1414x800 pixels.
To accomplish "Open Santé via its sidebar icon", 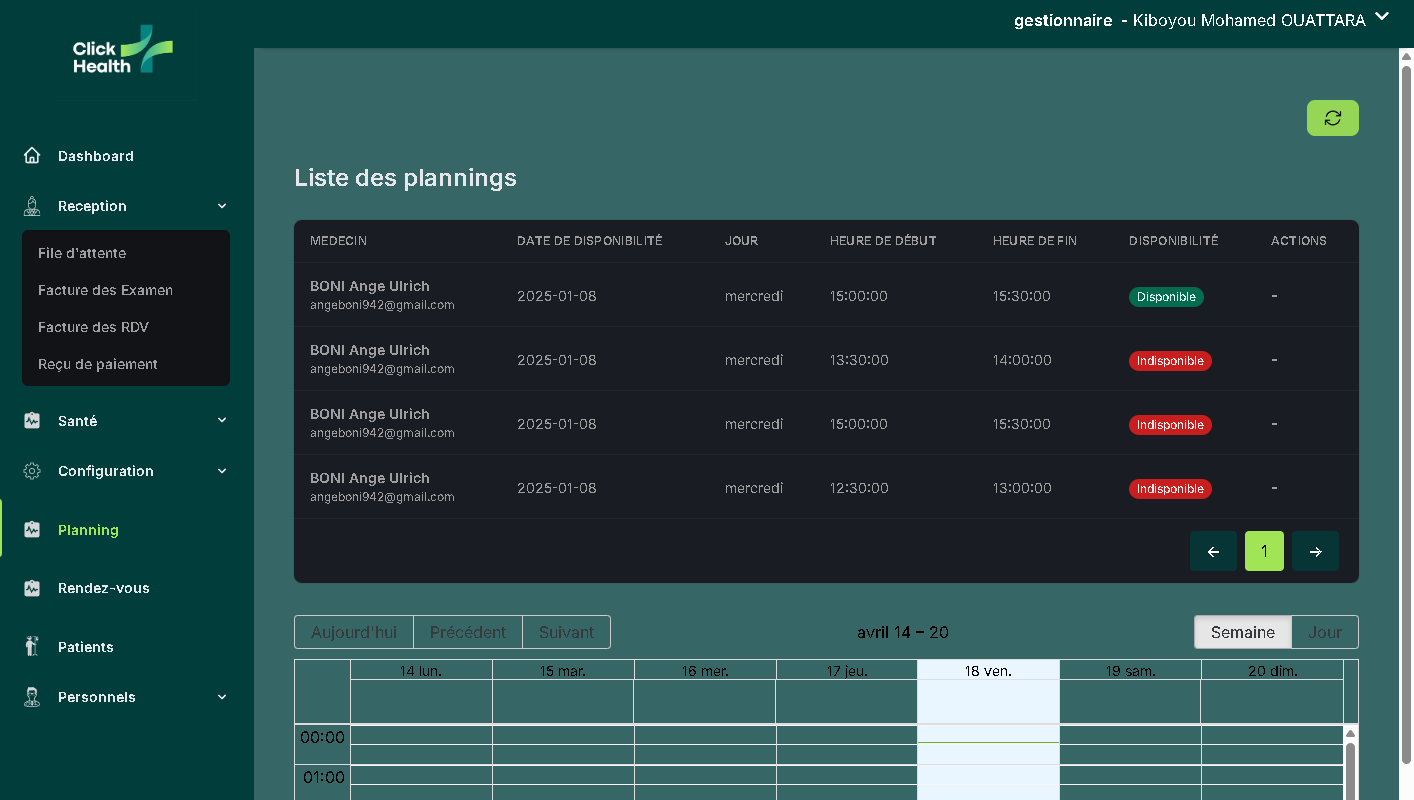I will pos(31,420).
